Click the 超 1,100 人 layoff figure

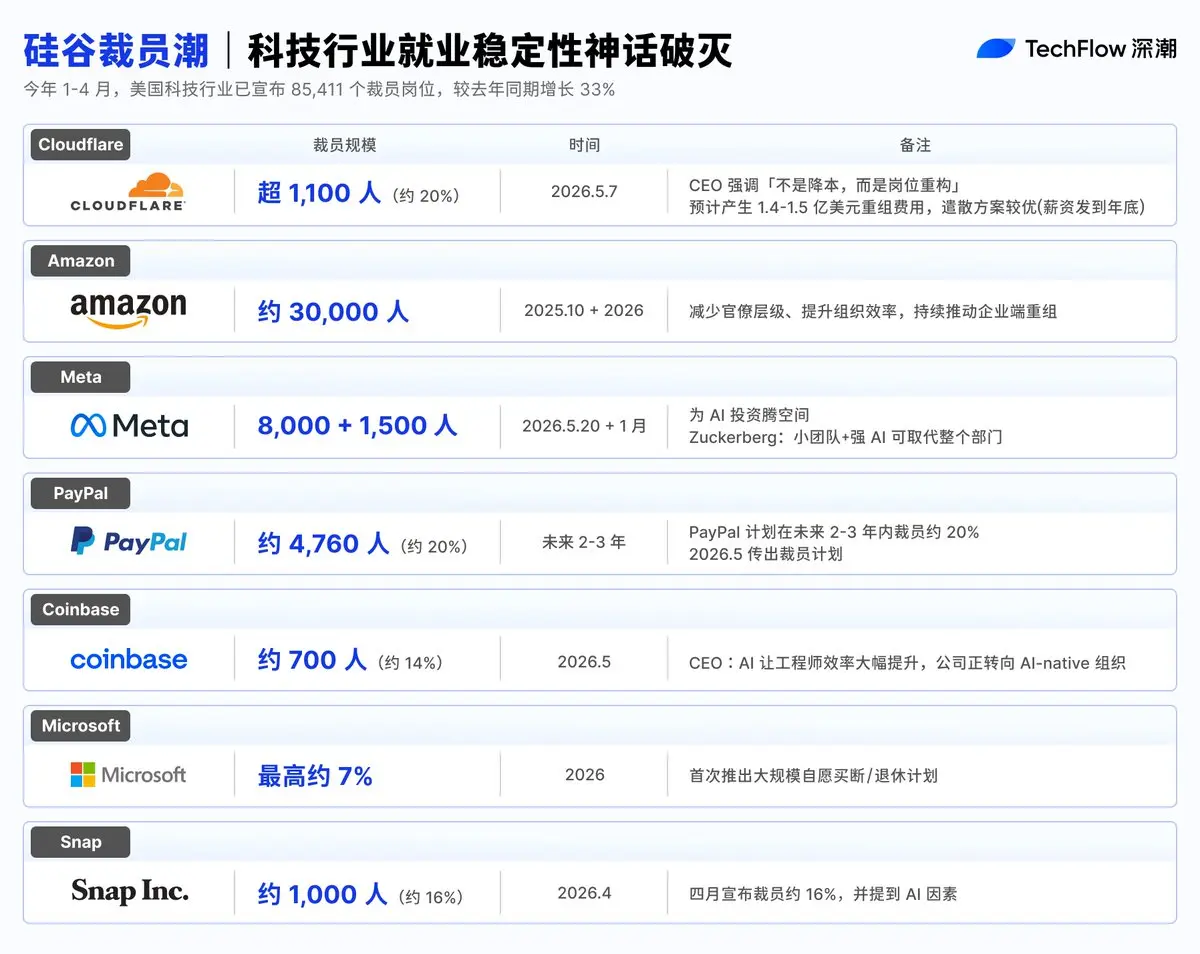[x=320, y=193]
